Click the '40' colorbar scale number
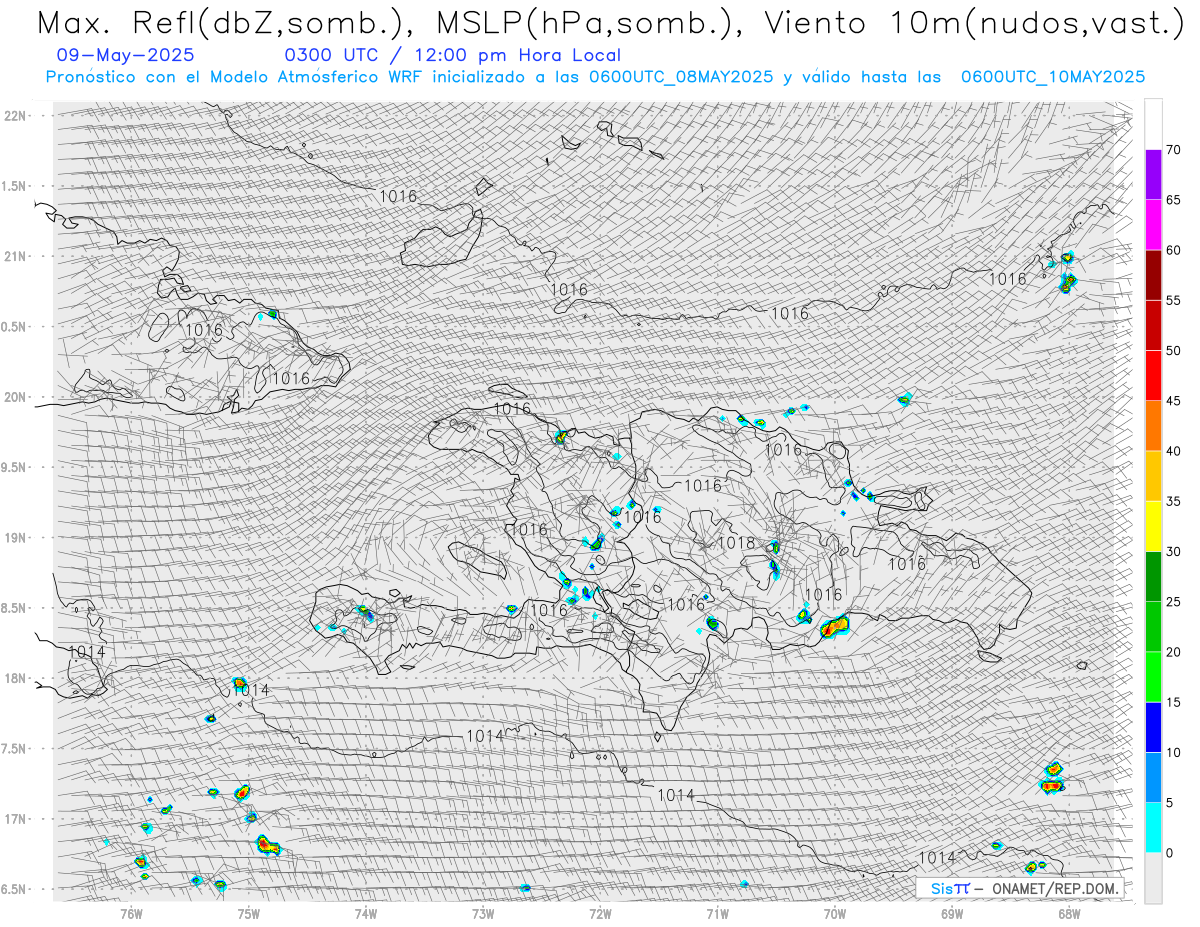Viewport: 1200px width, 927px height. pos(1173,451)
